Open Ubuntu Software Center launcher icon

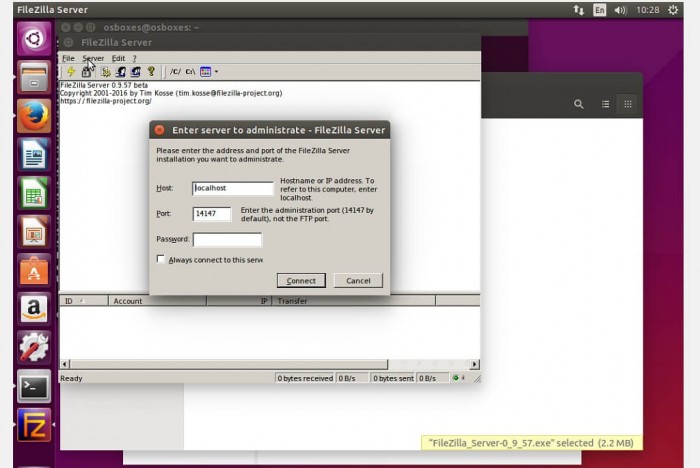(x=34, y=271)
